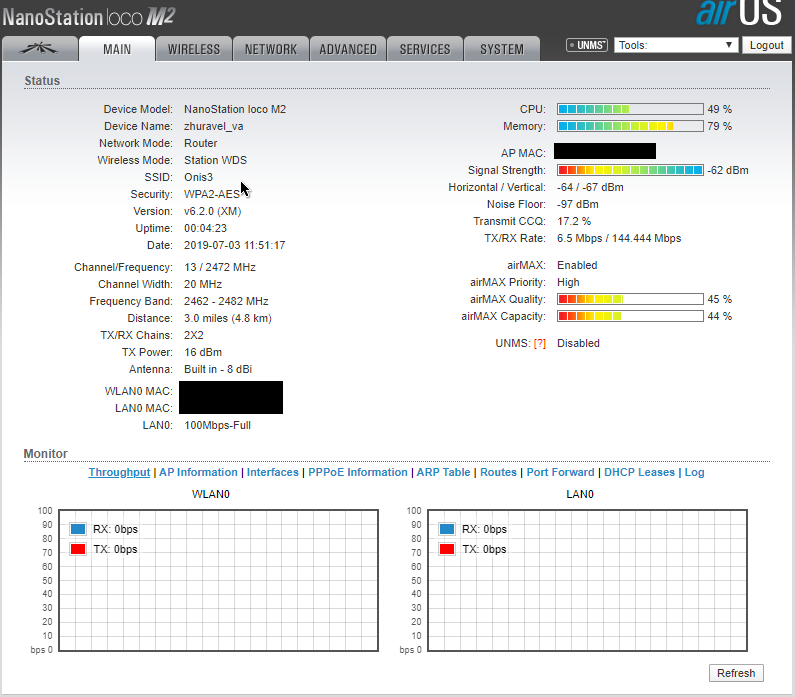Screen dimensions: 795x697
Task: Open the Log view
Action: [695, 472]
